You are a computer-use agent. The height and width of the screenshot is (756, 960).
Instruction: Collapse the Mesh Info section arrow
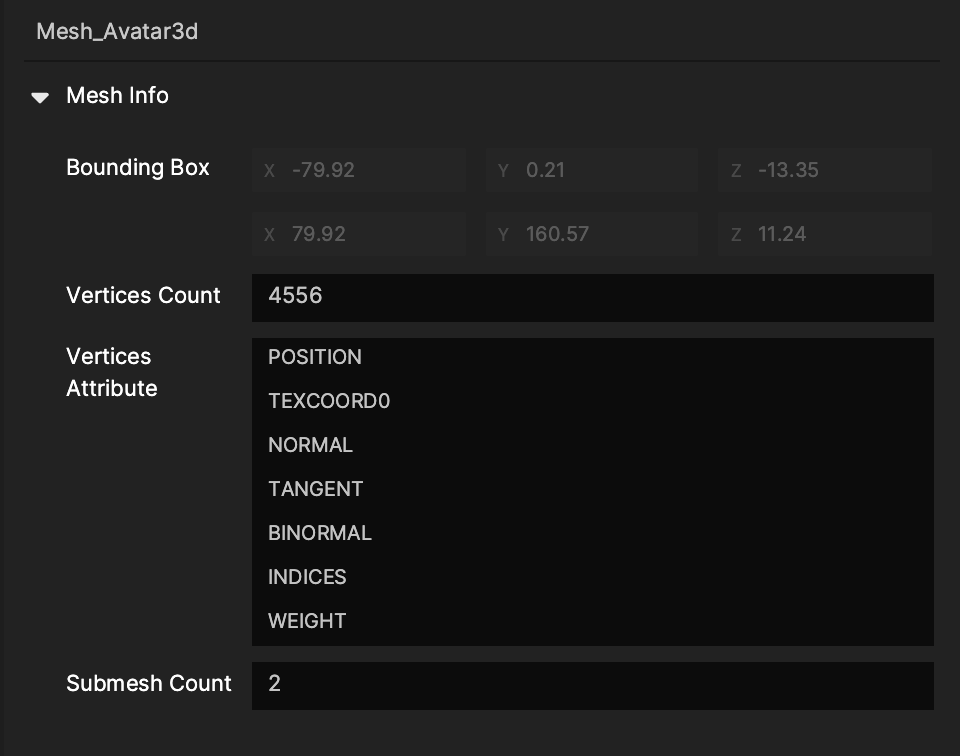pyautogui.click(x=40, y=97)
